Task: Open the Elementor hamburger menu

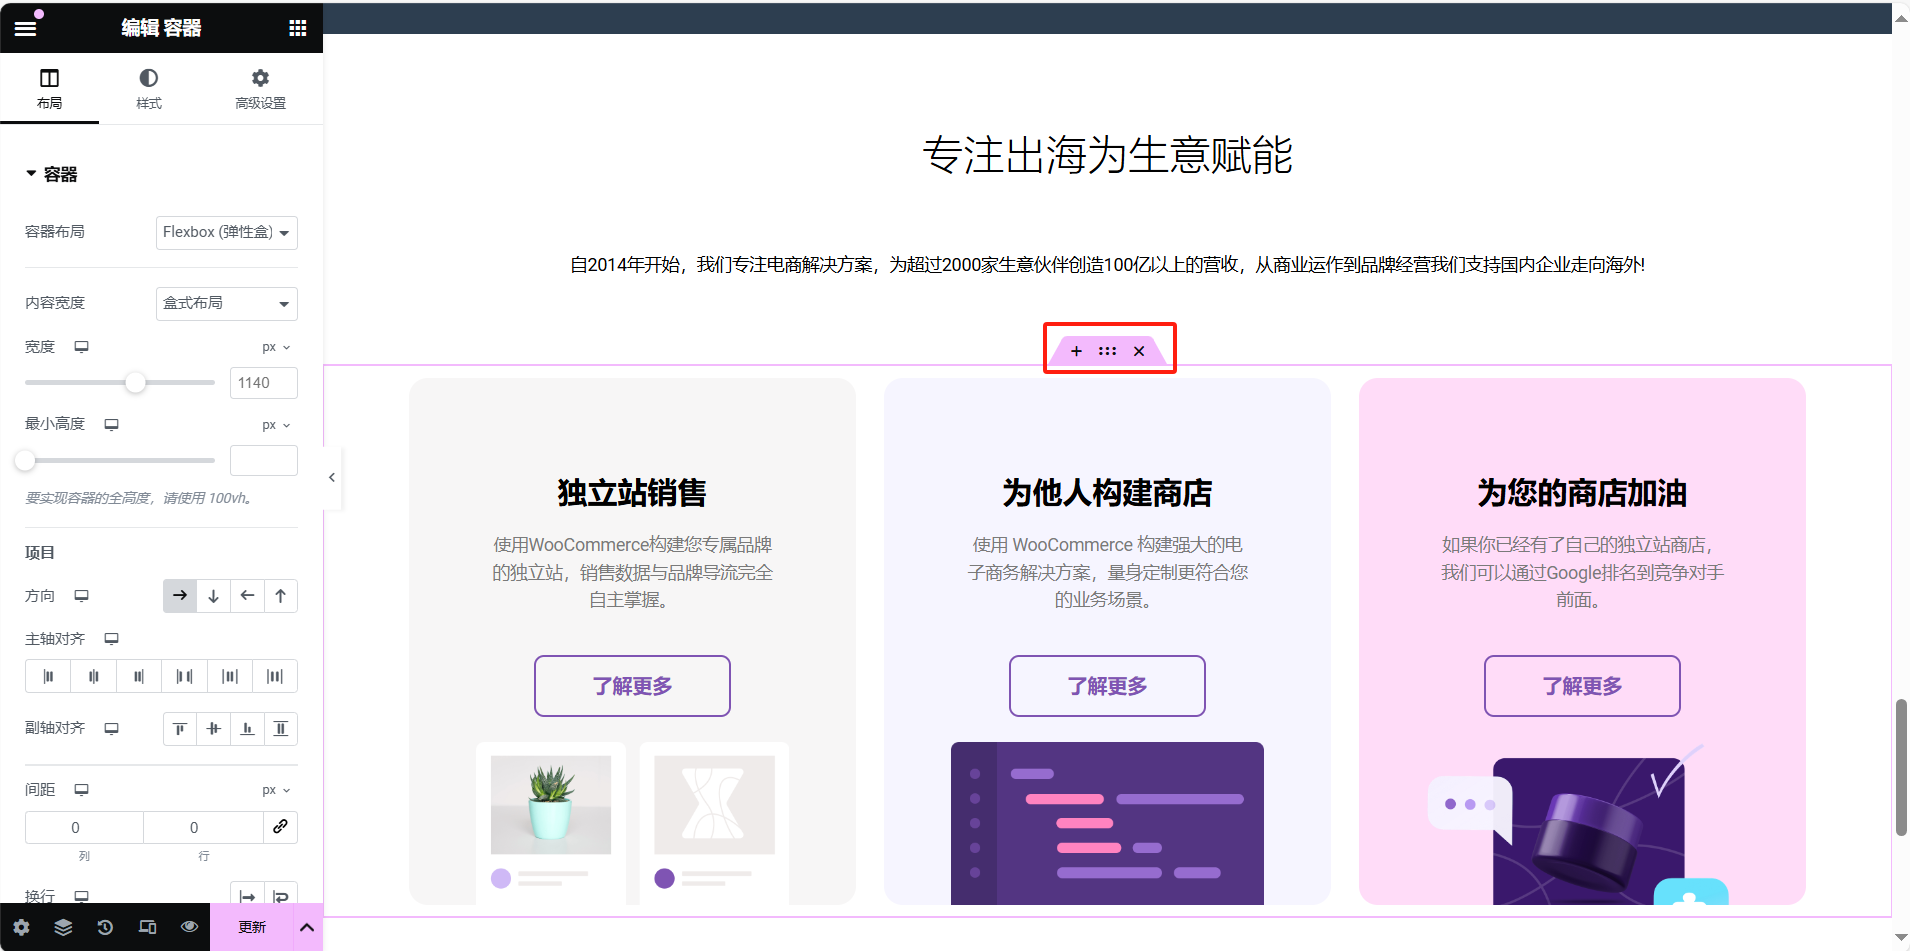Action: click(x=25, y=27)
